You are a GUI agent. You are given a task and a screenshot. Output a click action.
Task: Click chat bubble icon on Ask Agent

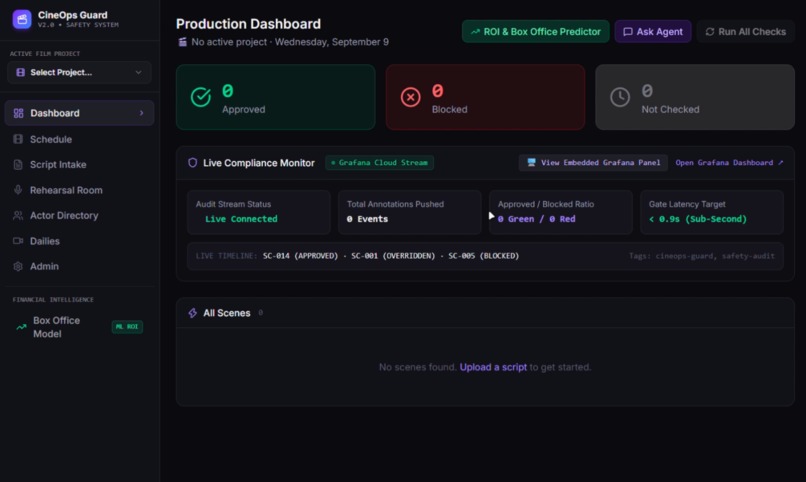tap(628, 32)
